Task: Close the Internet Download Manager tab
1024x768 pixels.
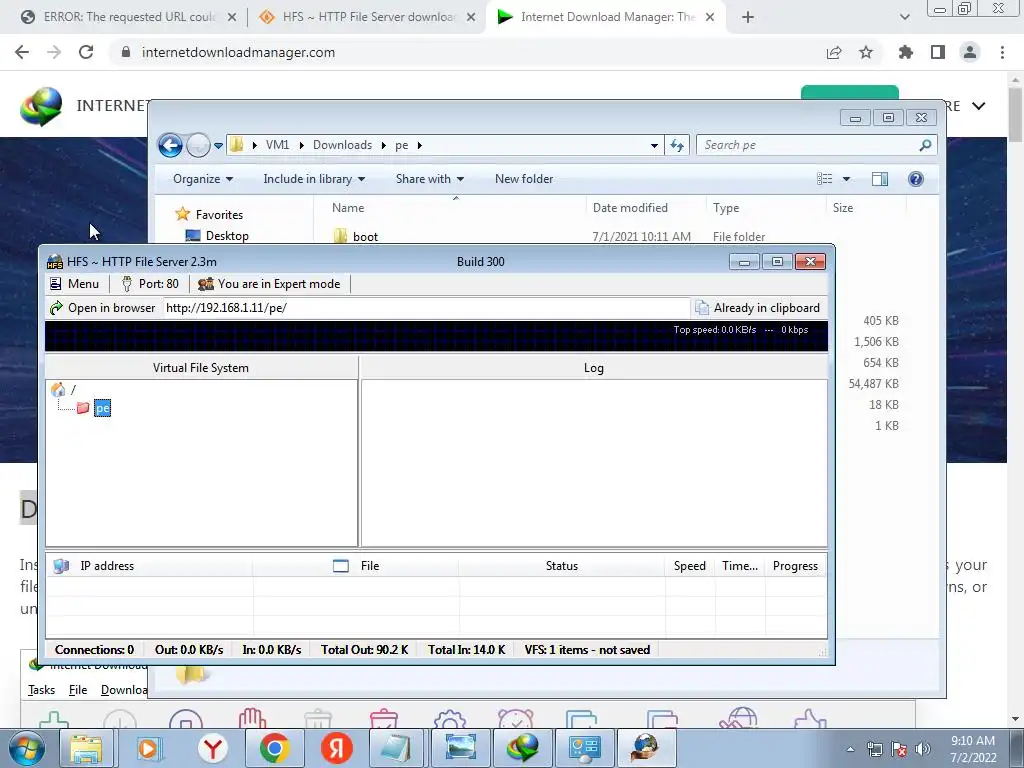Action: 711,18
